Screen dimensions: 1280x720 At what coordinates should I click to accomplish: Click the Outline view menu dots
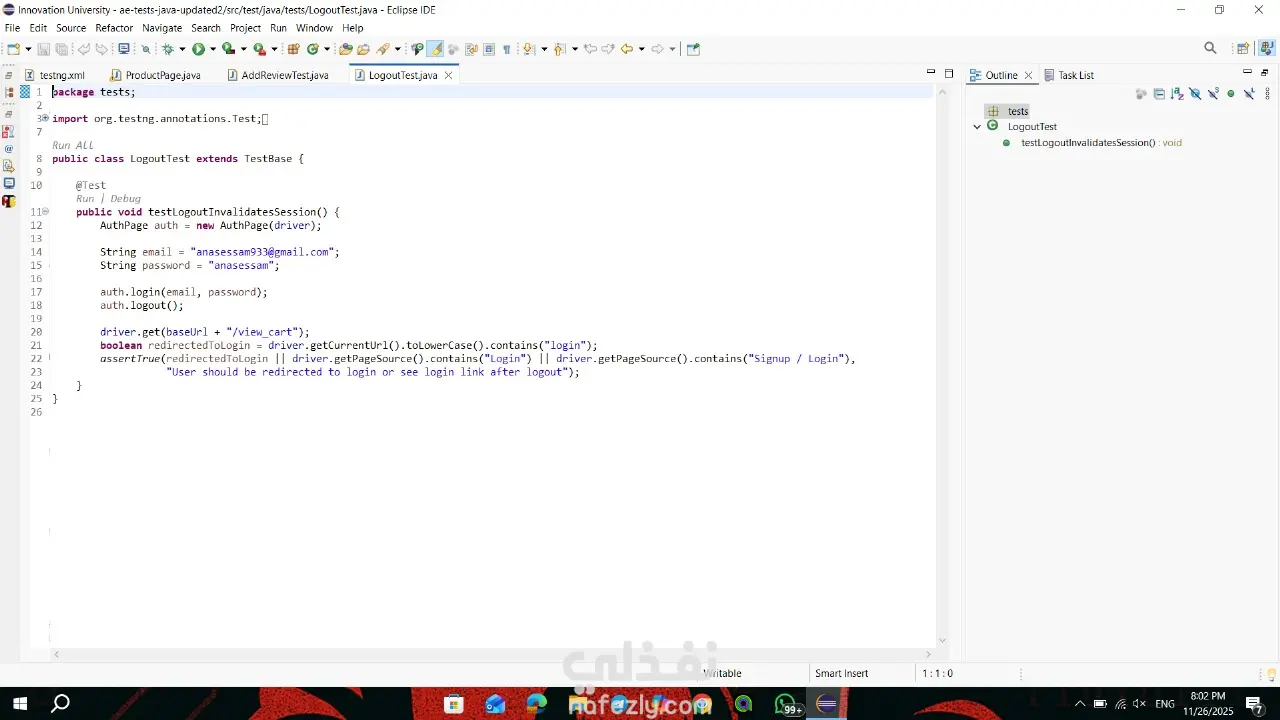tap(1265, 94)
